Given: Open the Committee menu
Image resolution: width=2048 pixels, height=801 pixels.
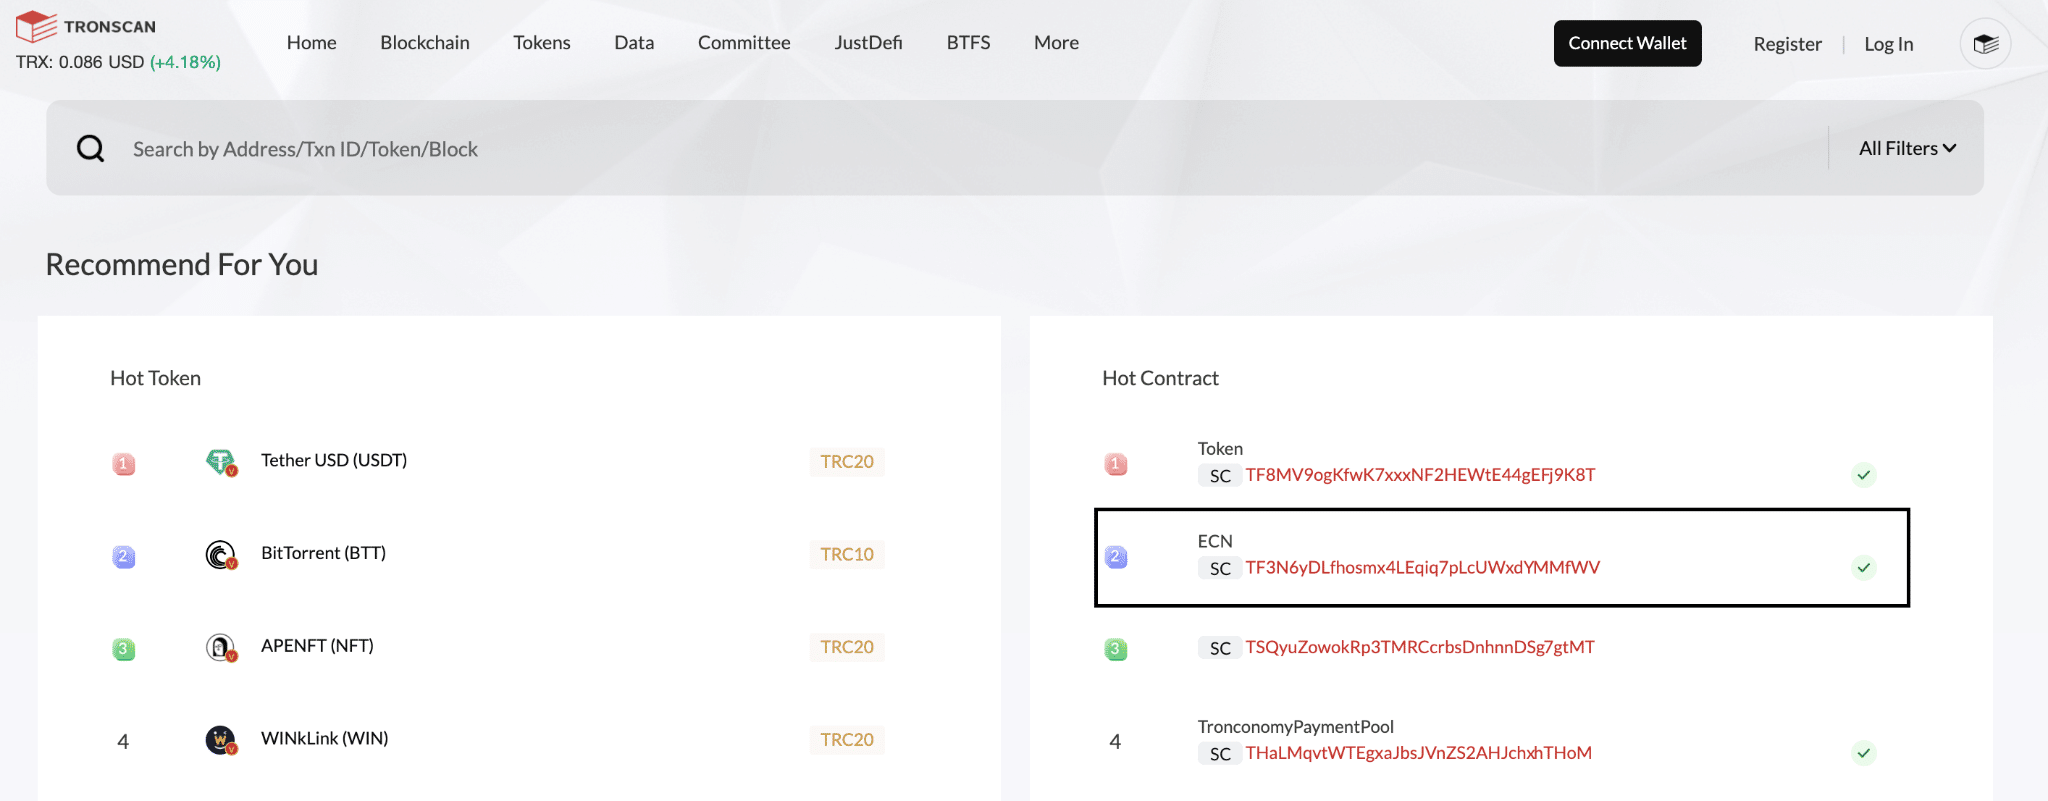Looking at the screenshot, I should pos(744,43).
